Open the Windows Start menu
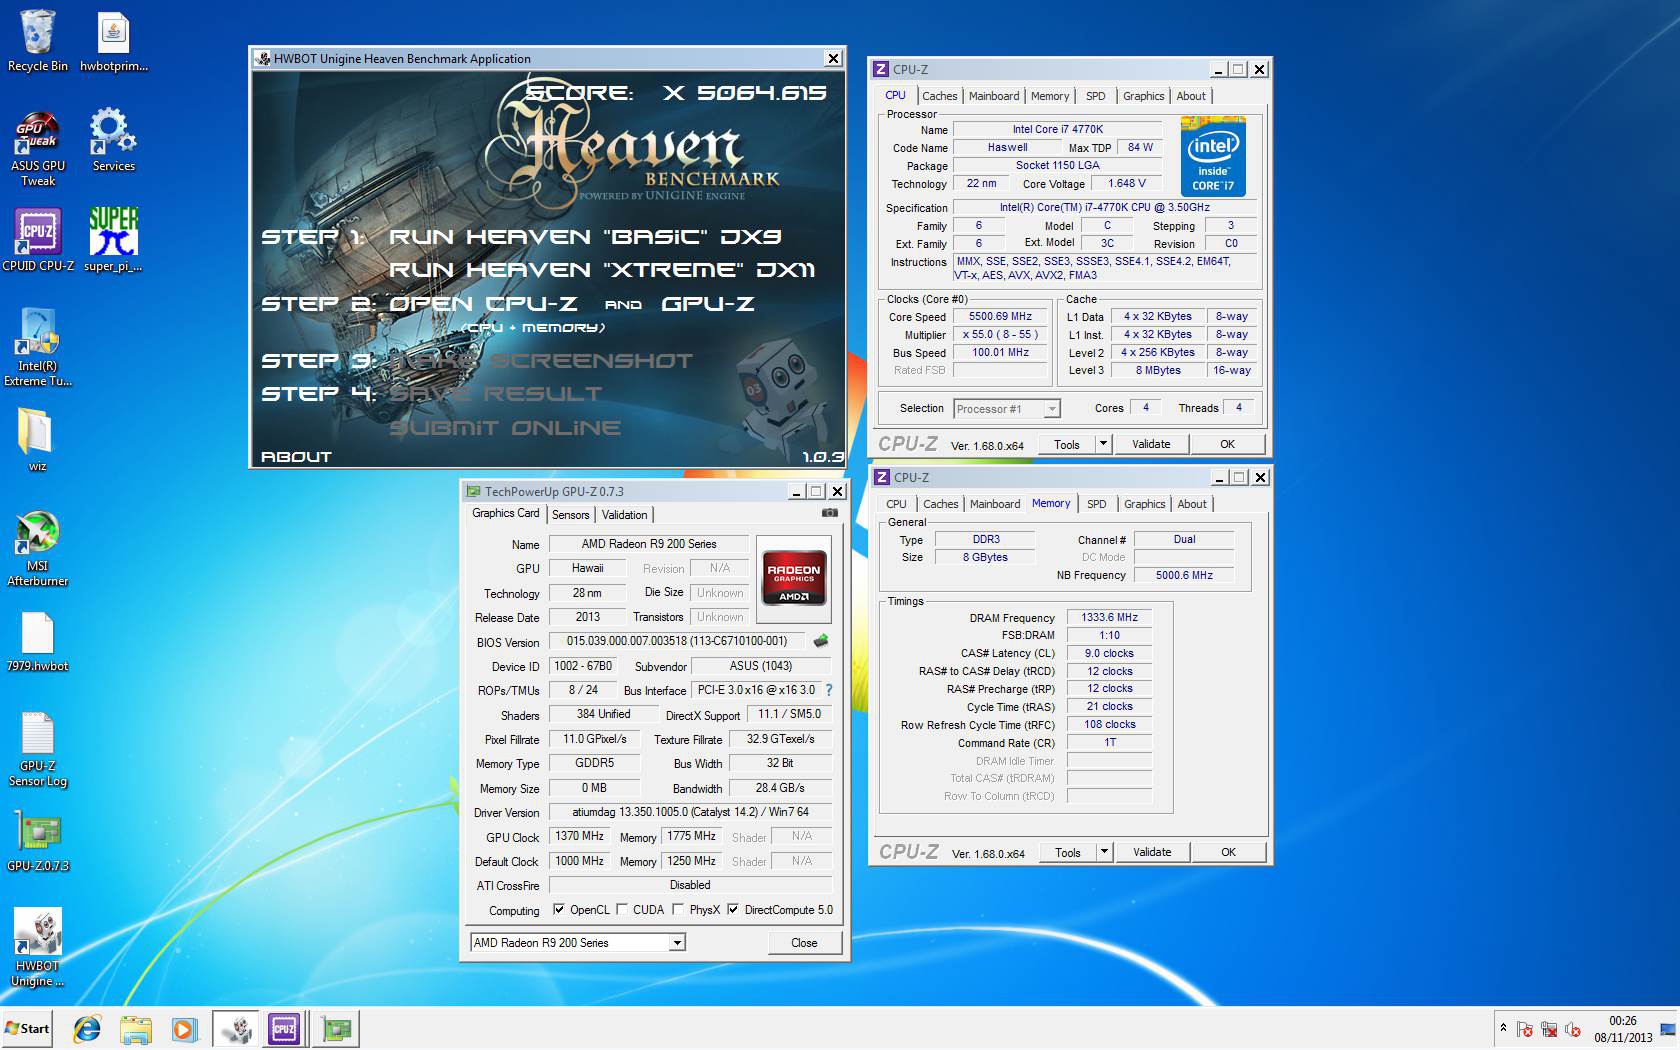The image size is (1680, 1050). (x=29, y=1028)
